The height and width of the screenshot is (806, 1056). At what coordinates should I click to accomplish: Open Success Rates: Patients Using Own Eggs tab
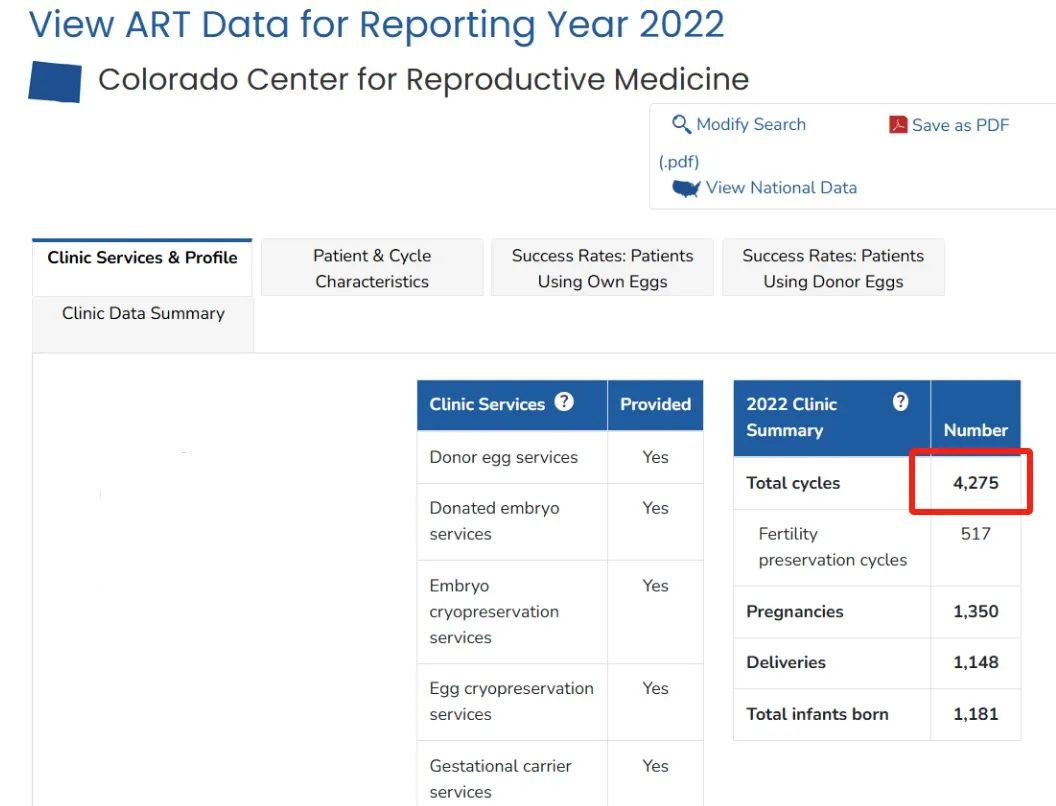click(602, 267)
